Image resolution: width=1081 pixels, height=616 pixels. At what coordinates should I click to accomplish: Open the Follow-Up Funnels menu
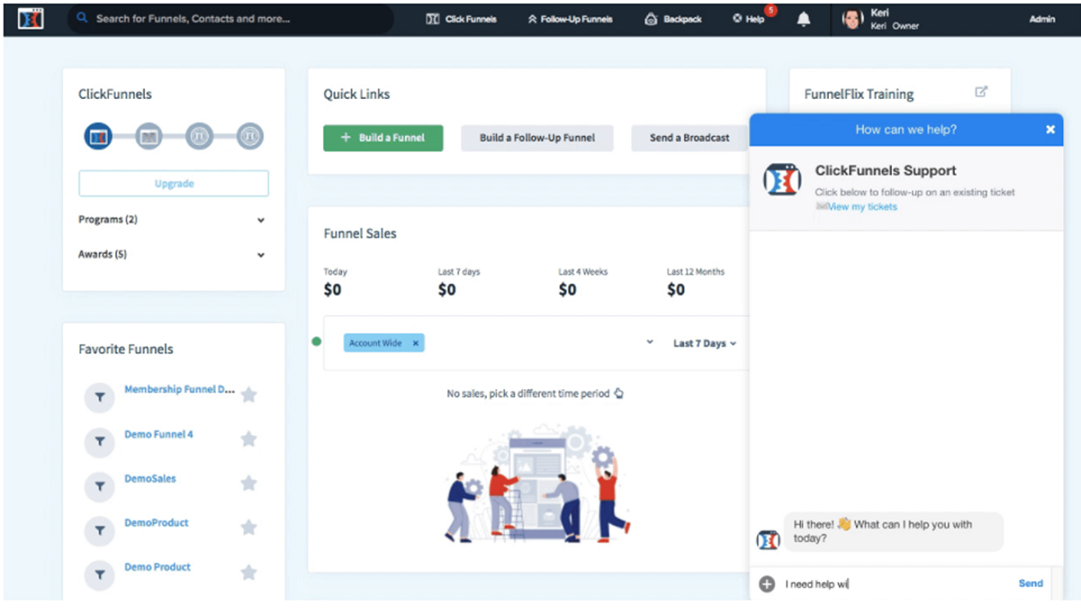[x=570, y=19]
